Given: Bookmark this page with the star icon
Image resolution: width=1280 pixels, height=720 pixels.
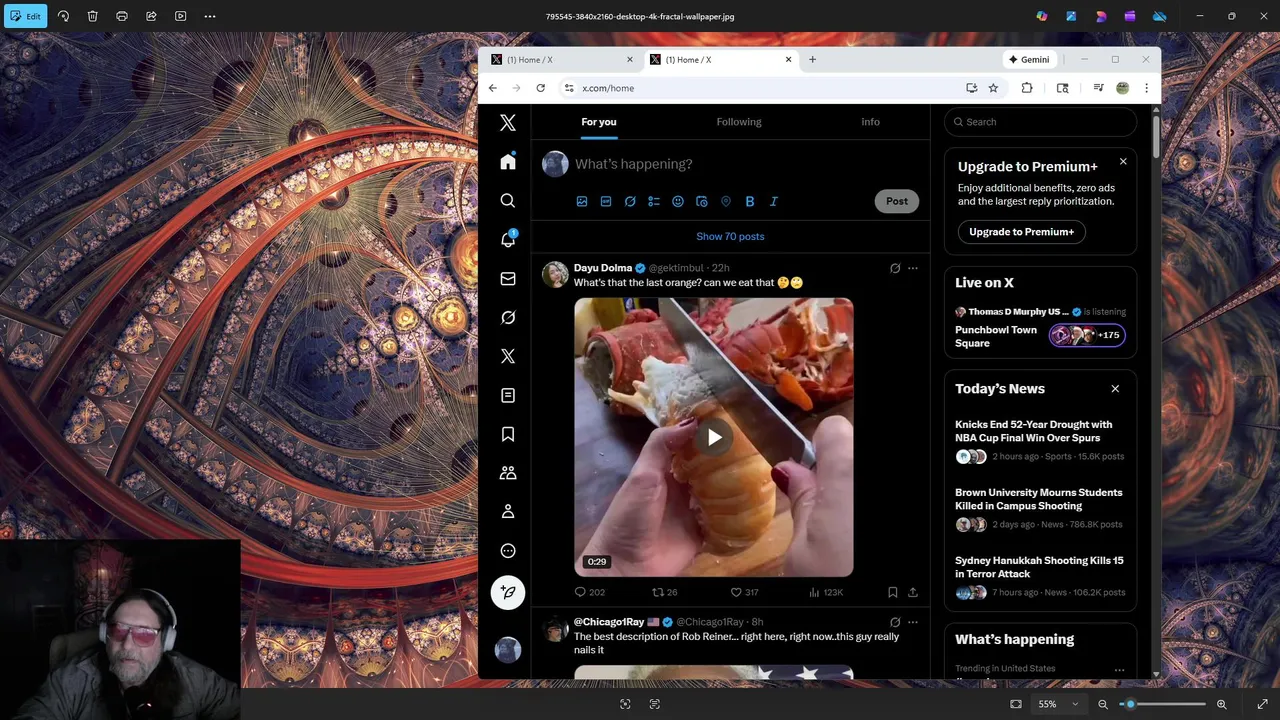Looking at the screenshot, I should point(993,88).
